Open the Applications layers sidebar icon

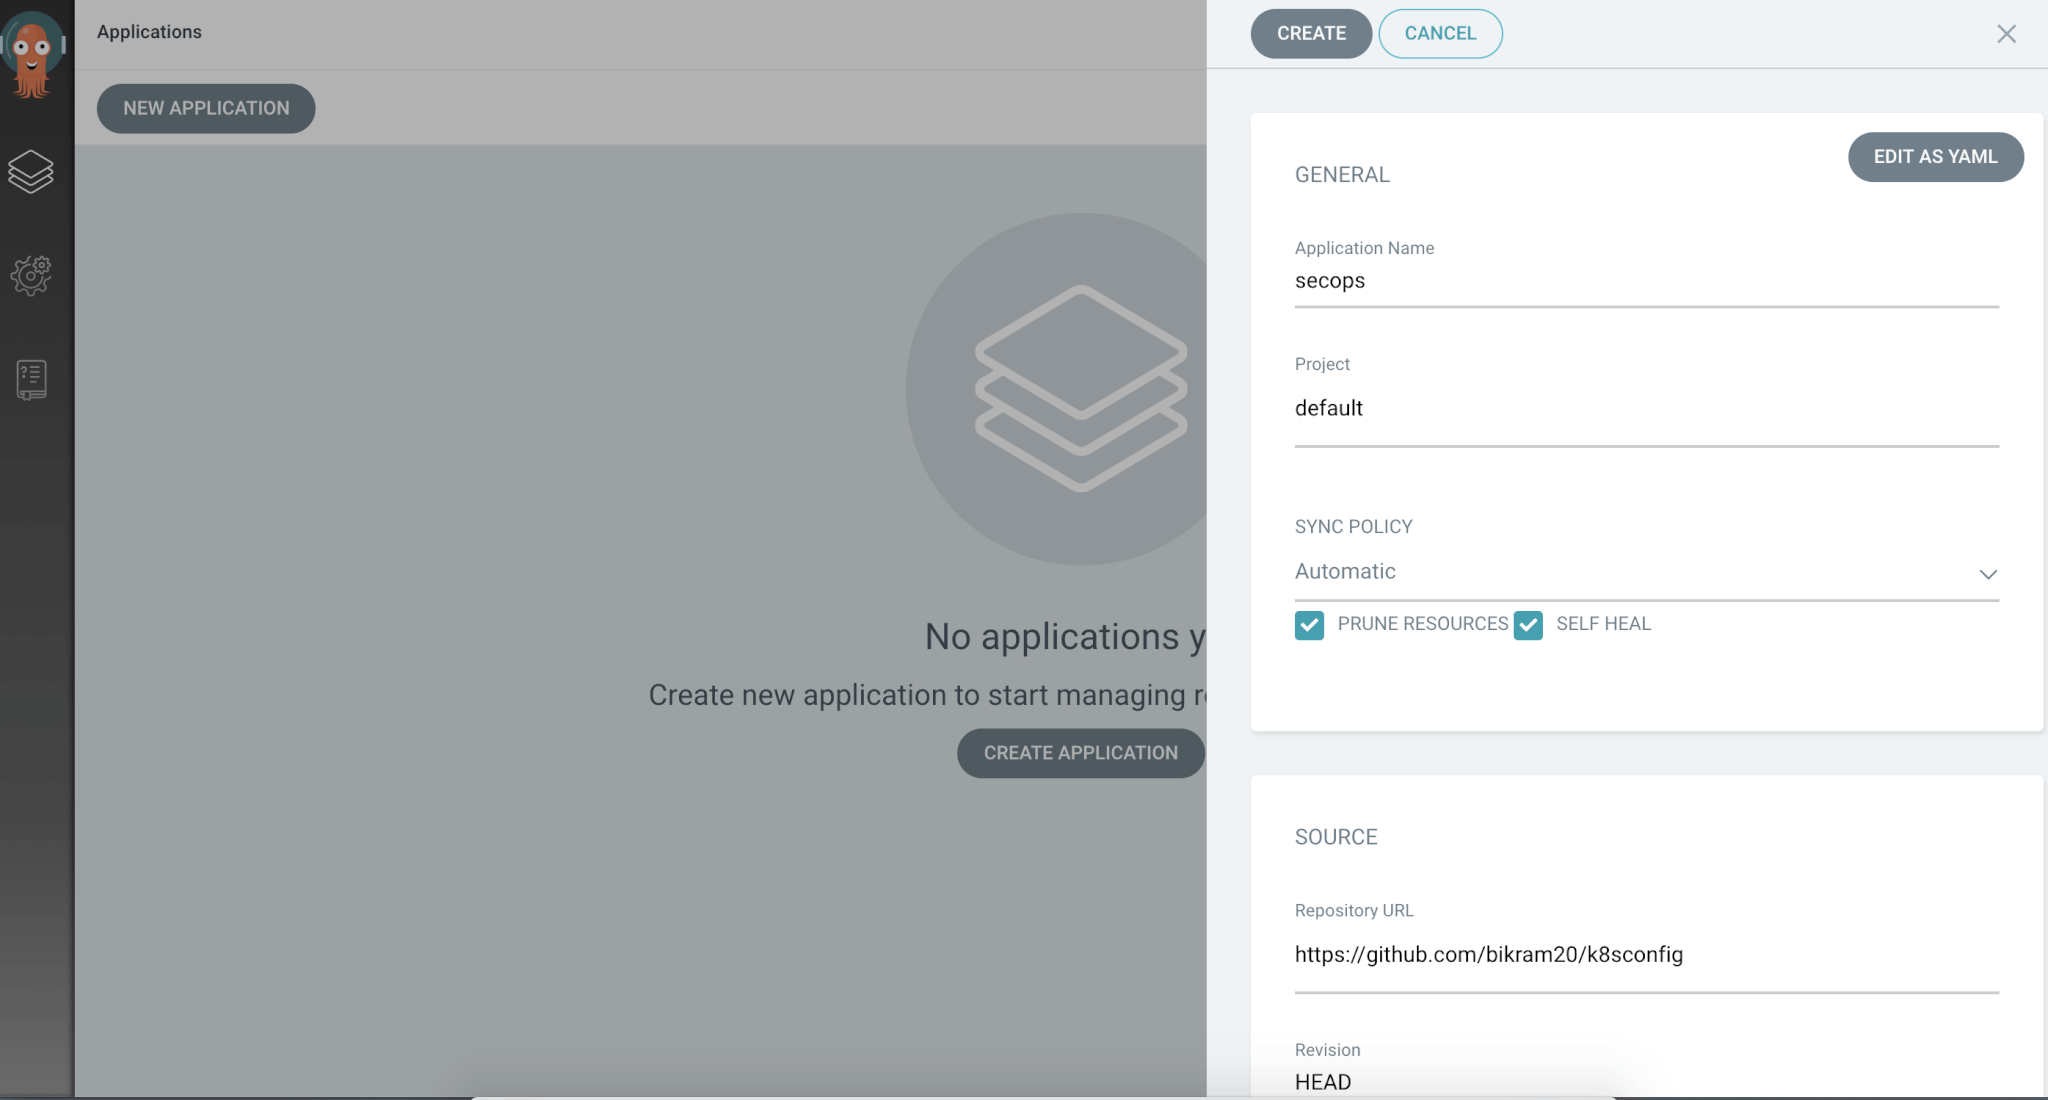click(31, 171)
